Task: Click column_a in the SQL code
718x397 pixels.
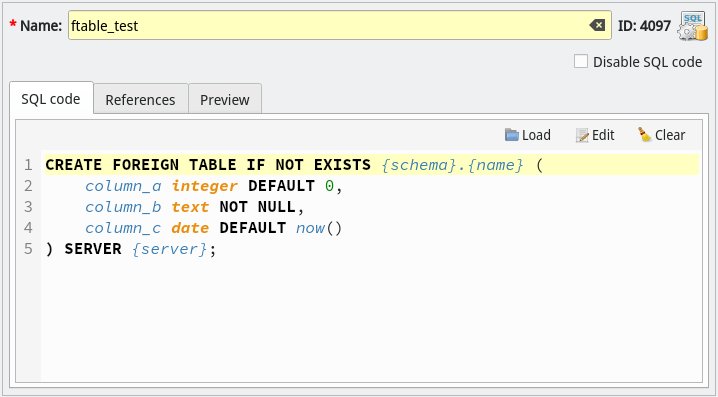Action: 123,186
